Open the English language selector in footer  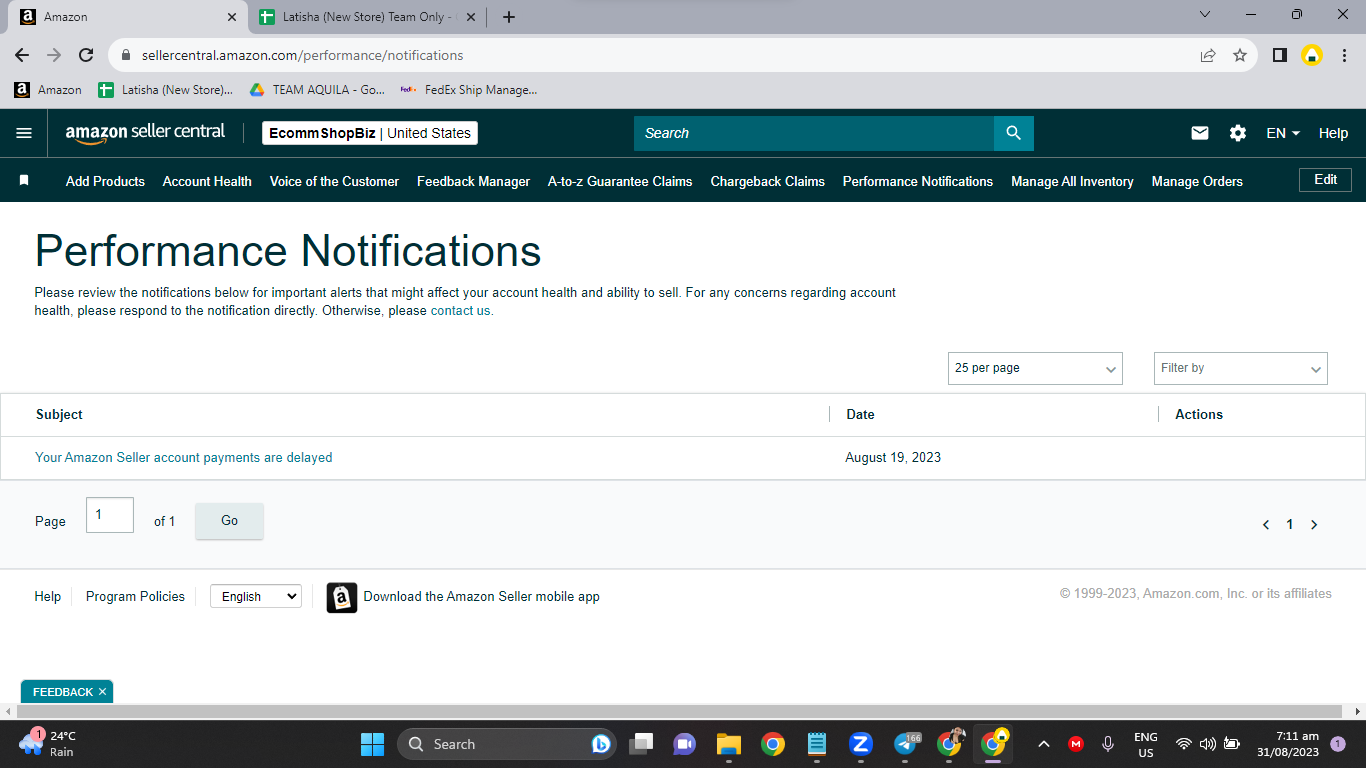pyautogui.click(x=256, y=596)
